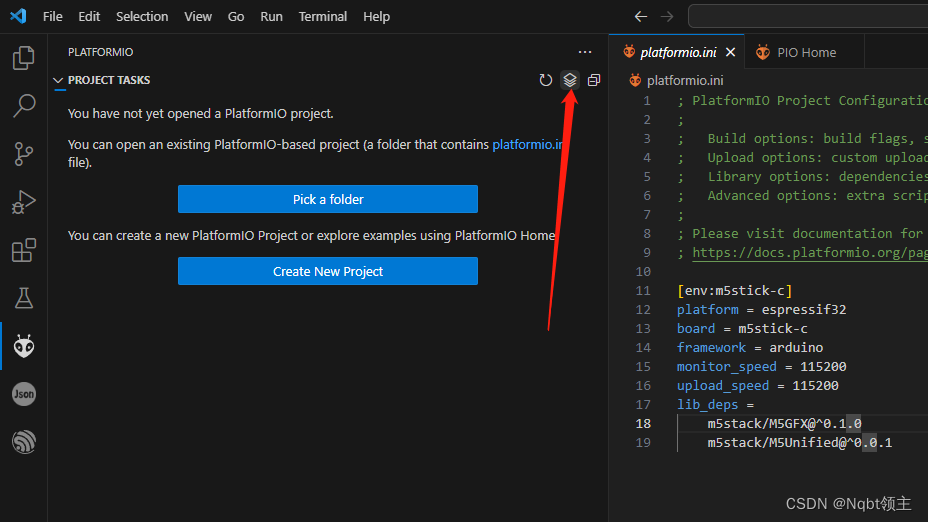Collapse the PROJECT TASKS section
Screen dimensions: 928x522
pos(58,80)
